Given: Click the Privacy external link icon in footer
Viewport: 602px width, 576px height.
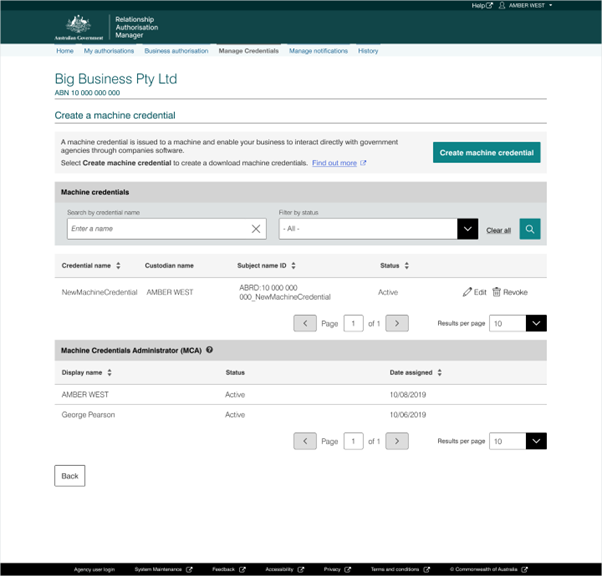Looking at the screenshot, I should 347,569.
